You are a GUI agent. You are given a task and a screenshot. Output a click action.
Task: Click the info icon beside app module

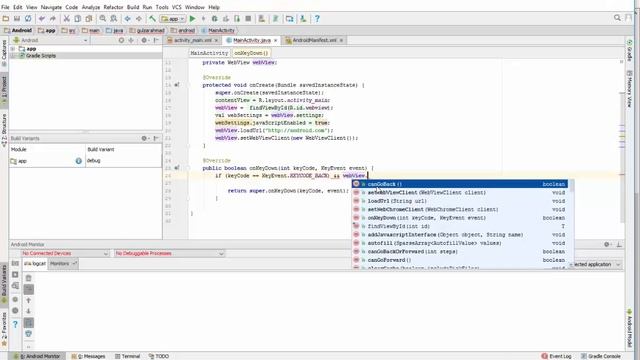tap(78, 161)
